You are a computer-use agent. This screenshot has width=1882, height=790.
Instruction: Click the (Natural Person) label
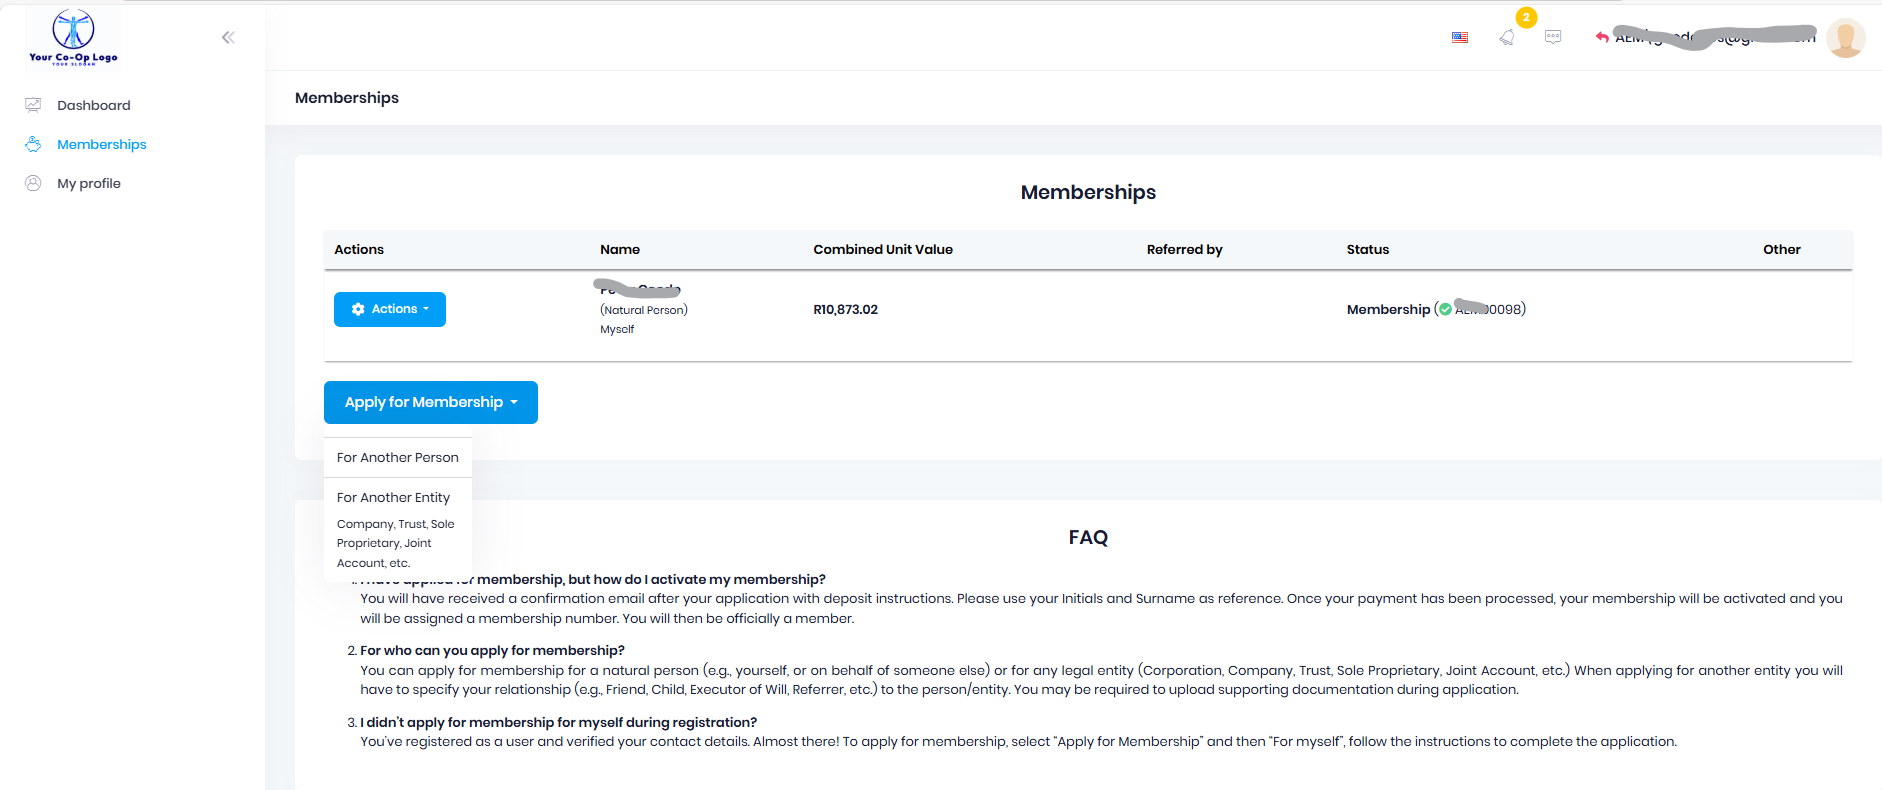point(644,310)
